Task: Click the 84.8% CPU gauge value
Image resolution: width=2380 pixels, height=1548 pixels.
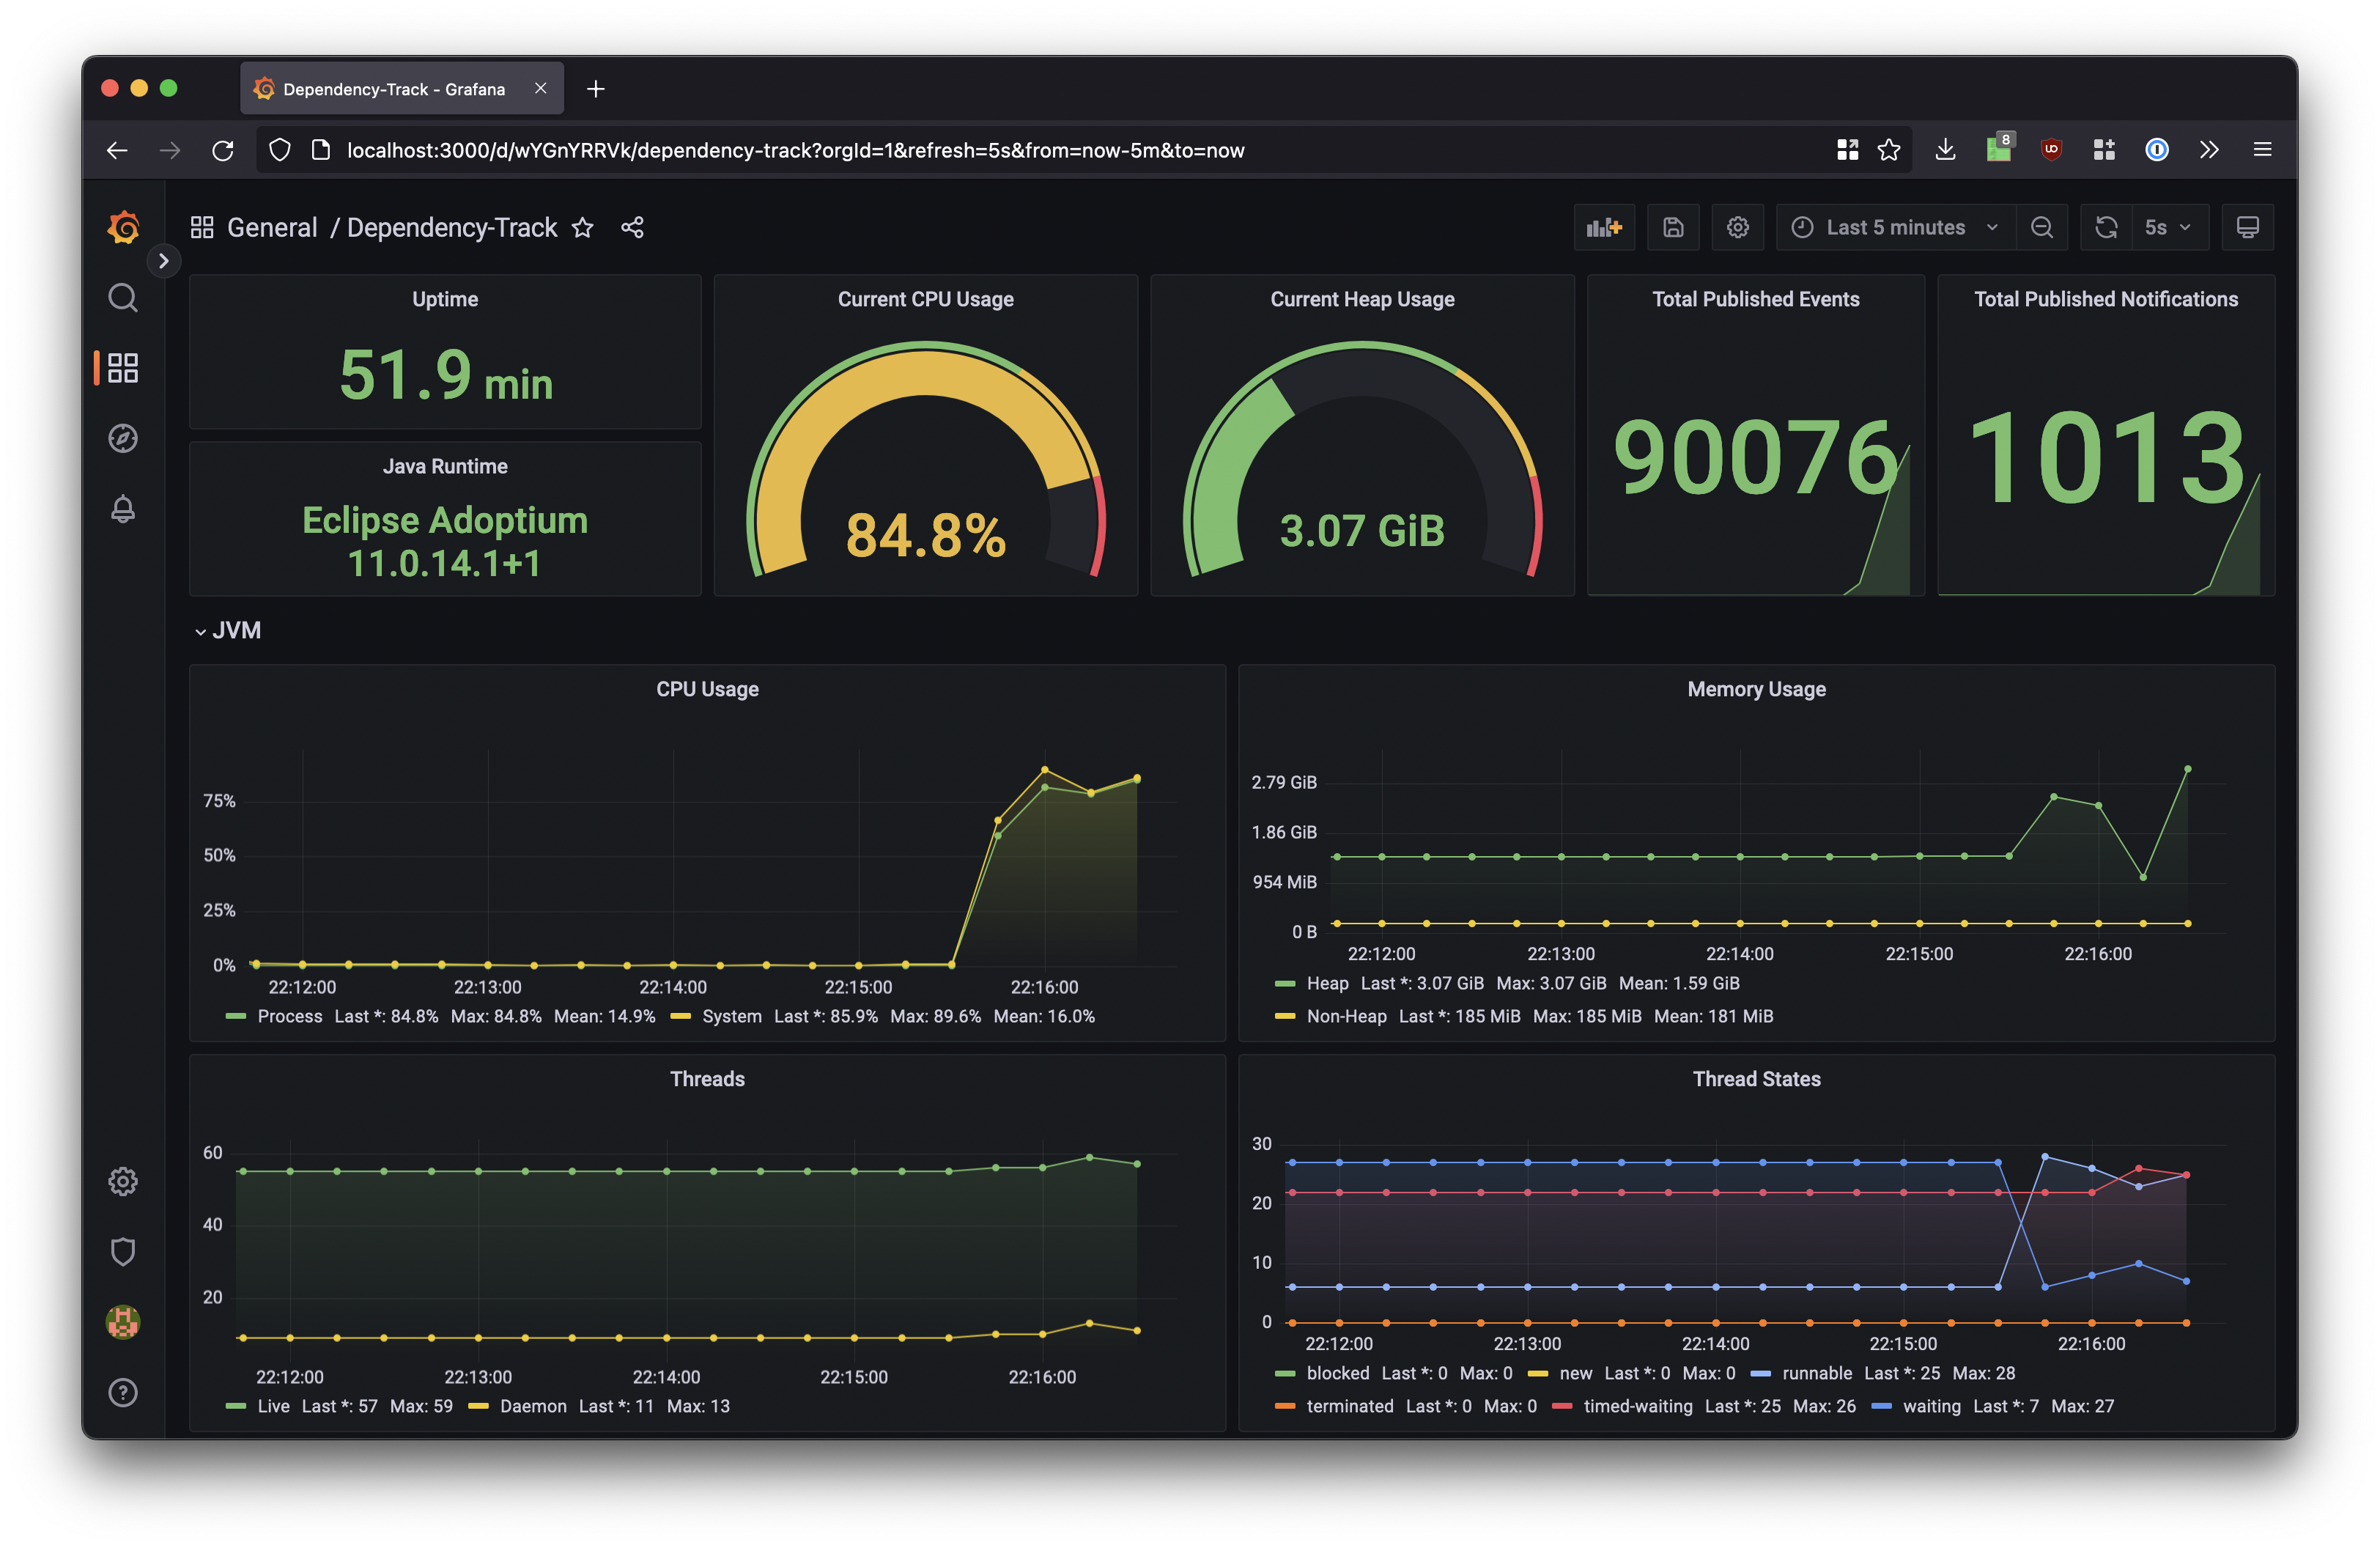Action: click(x=925, y=535)
